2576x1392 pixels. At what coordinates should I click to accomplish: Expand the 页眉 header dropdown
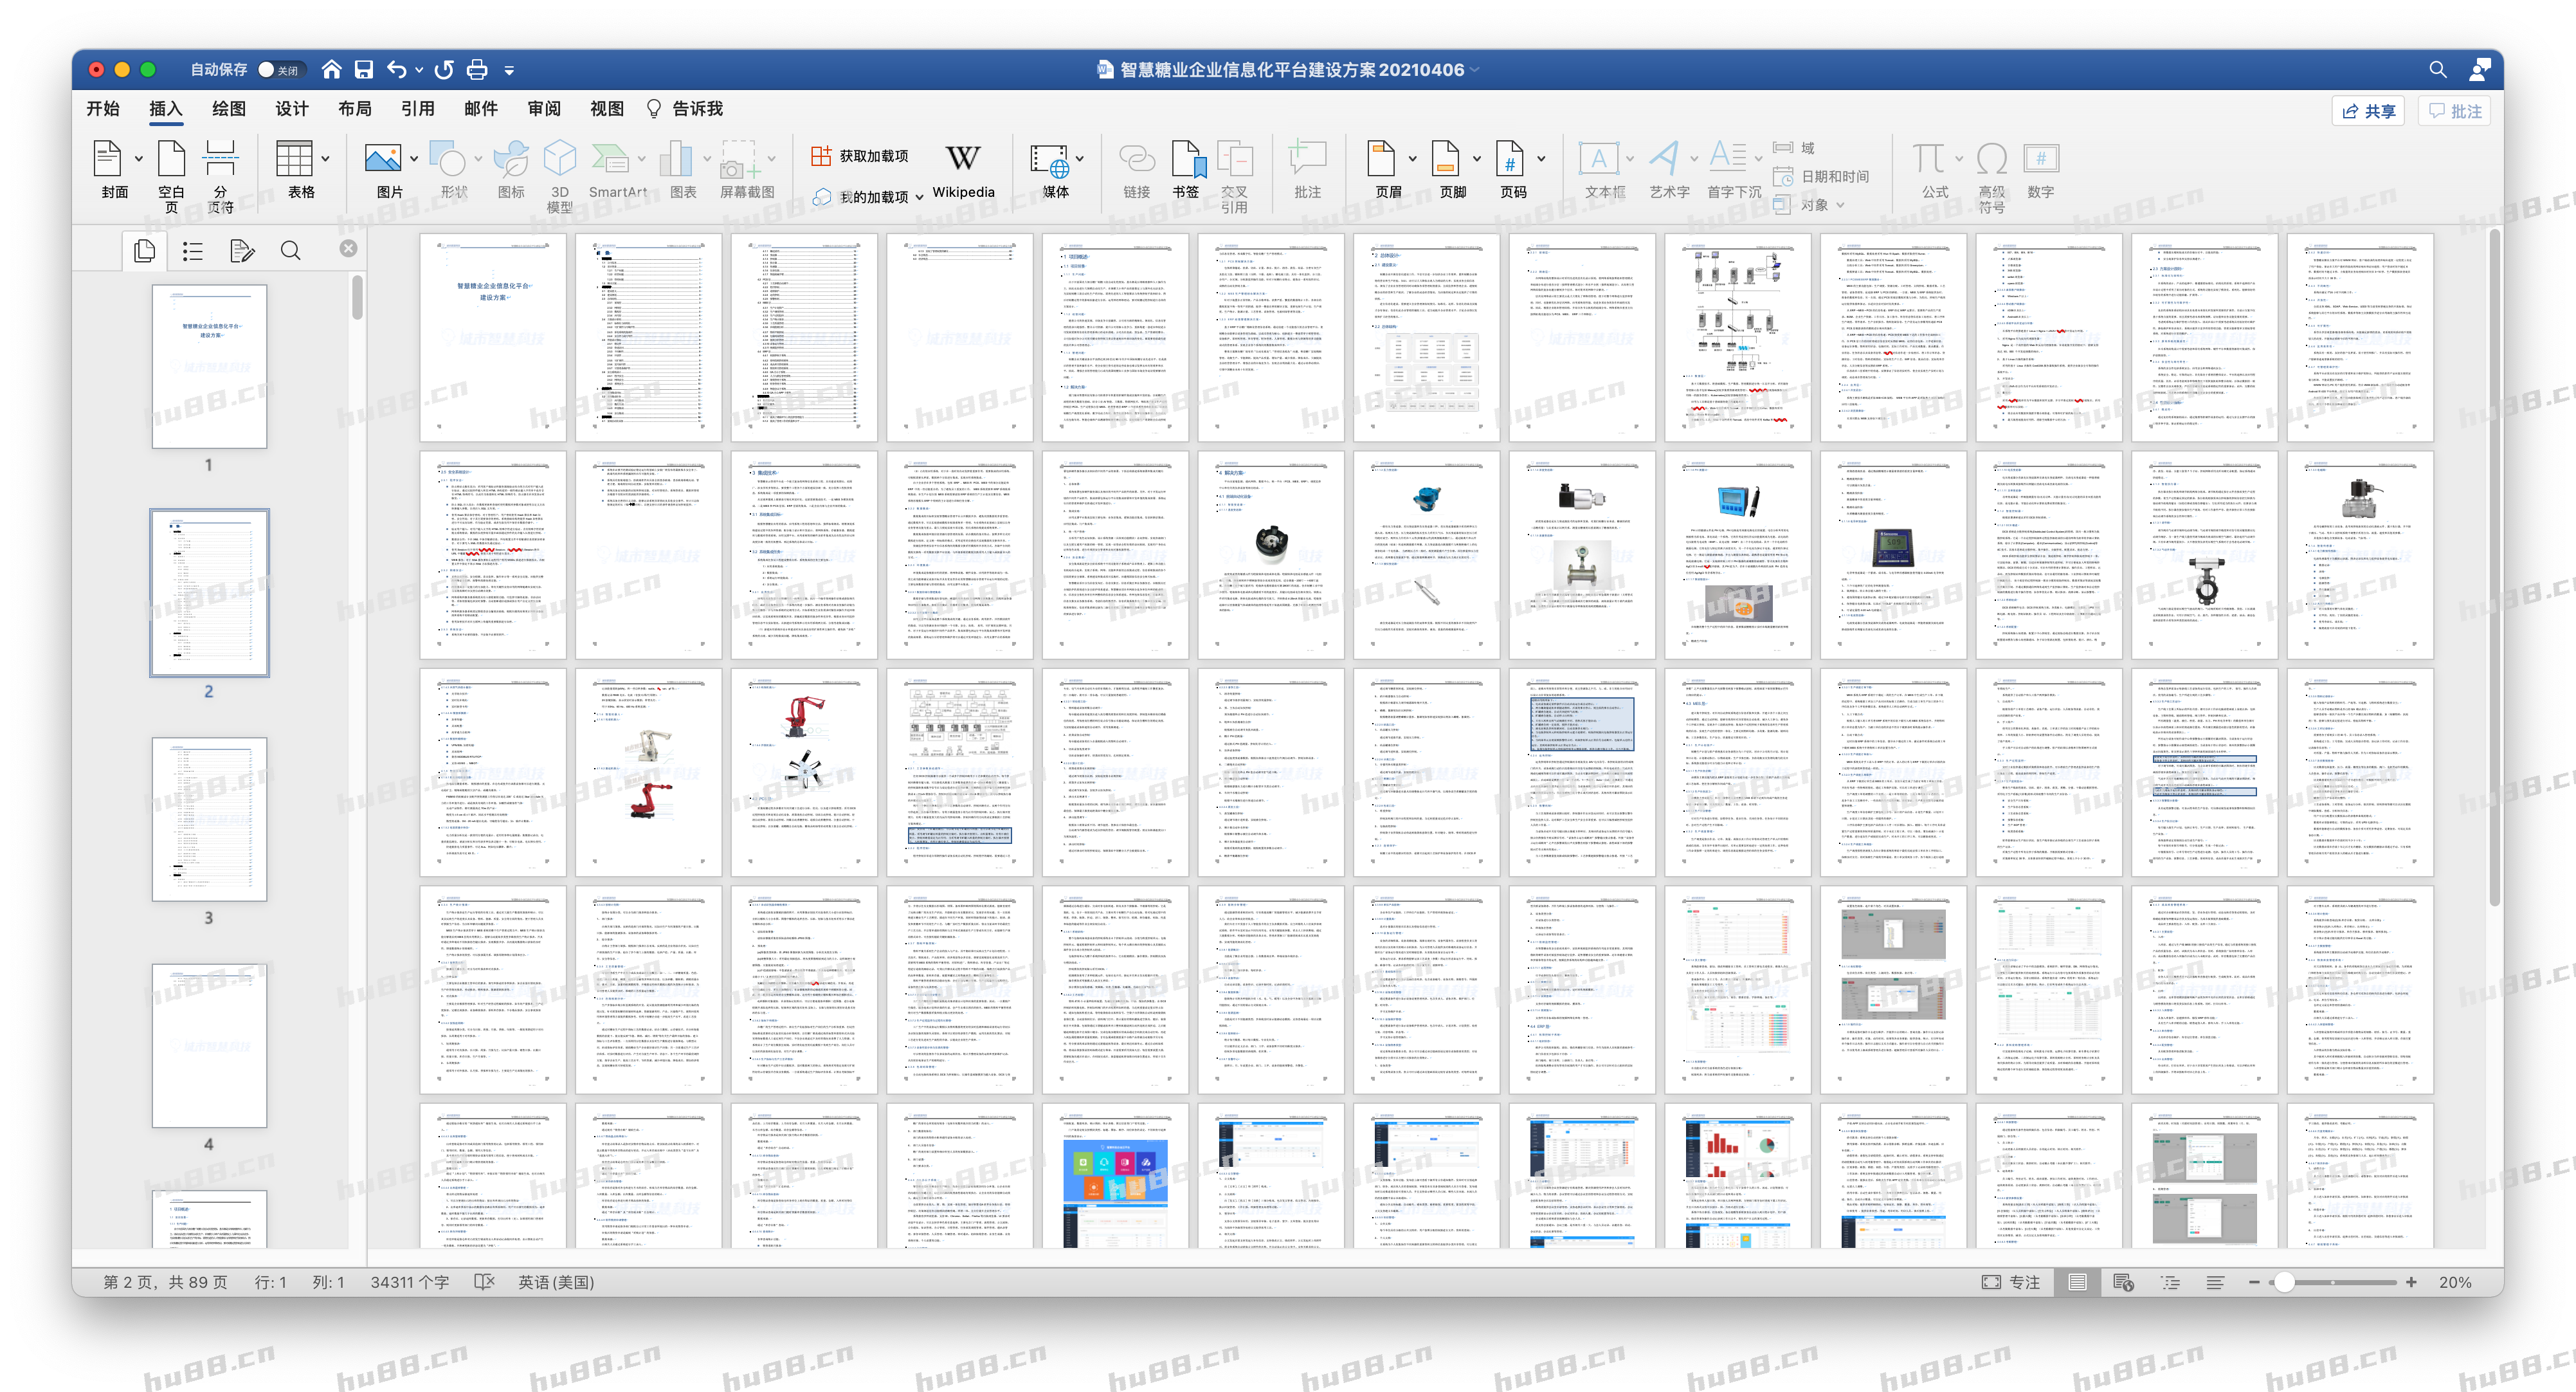point(1412,158)
